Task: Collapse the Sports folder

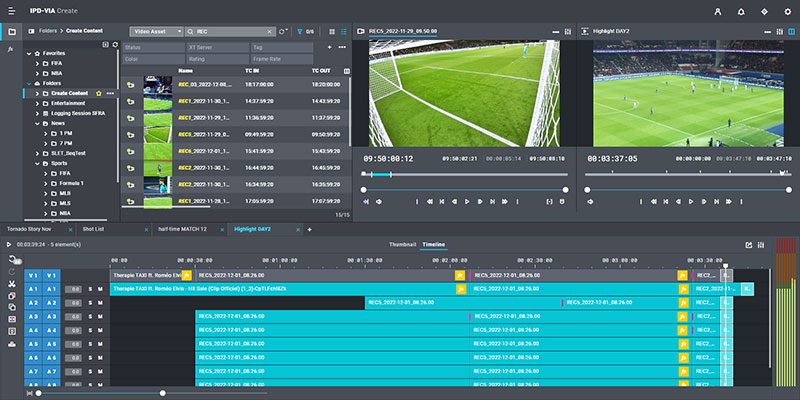Action: (x=37, y=163)
